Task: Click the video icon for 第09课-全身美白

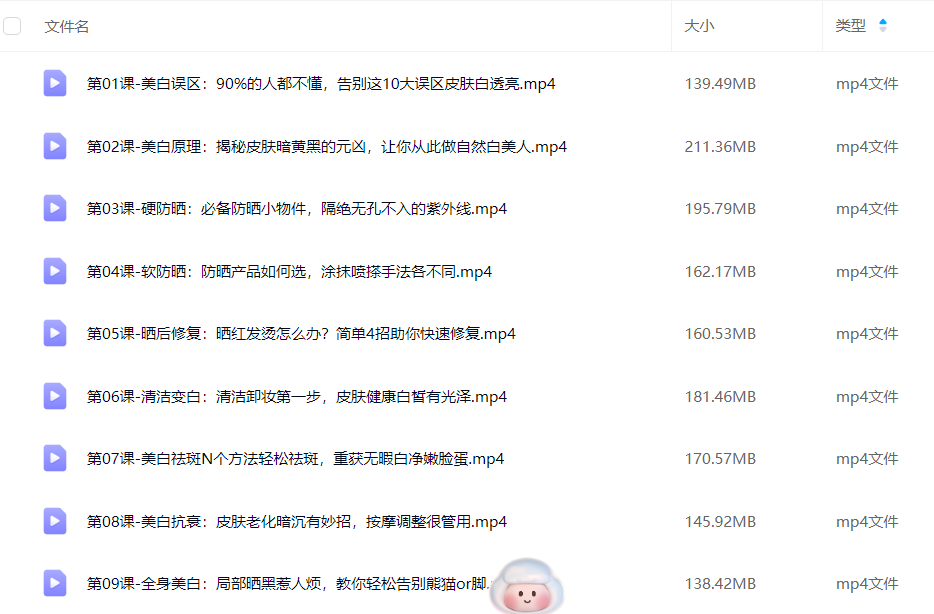Action: (55, 583)
